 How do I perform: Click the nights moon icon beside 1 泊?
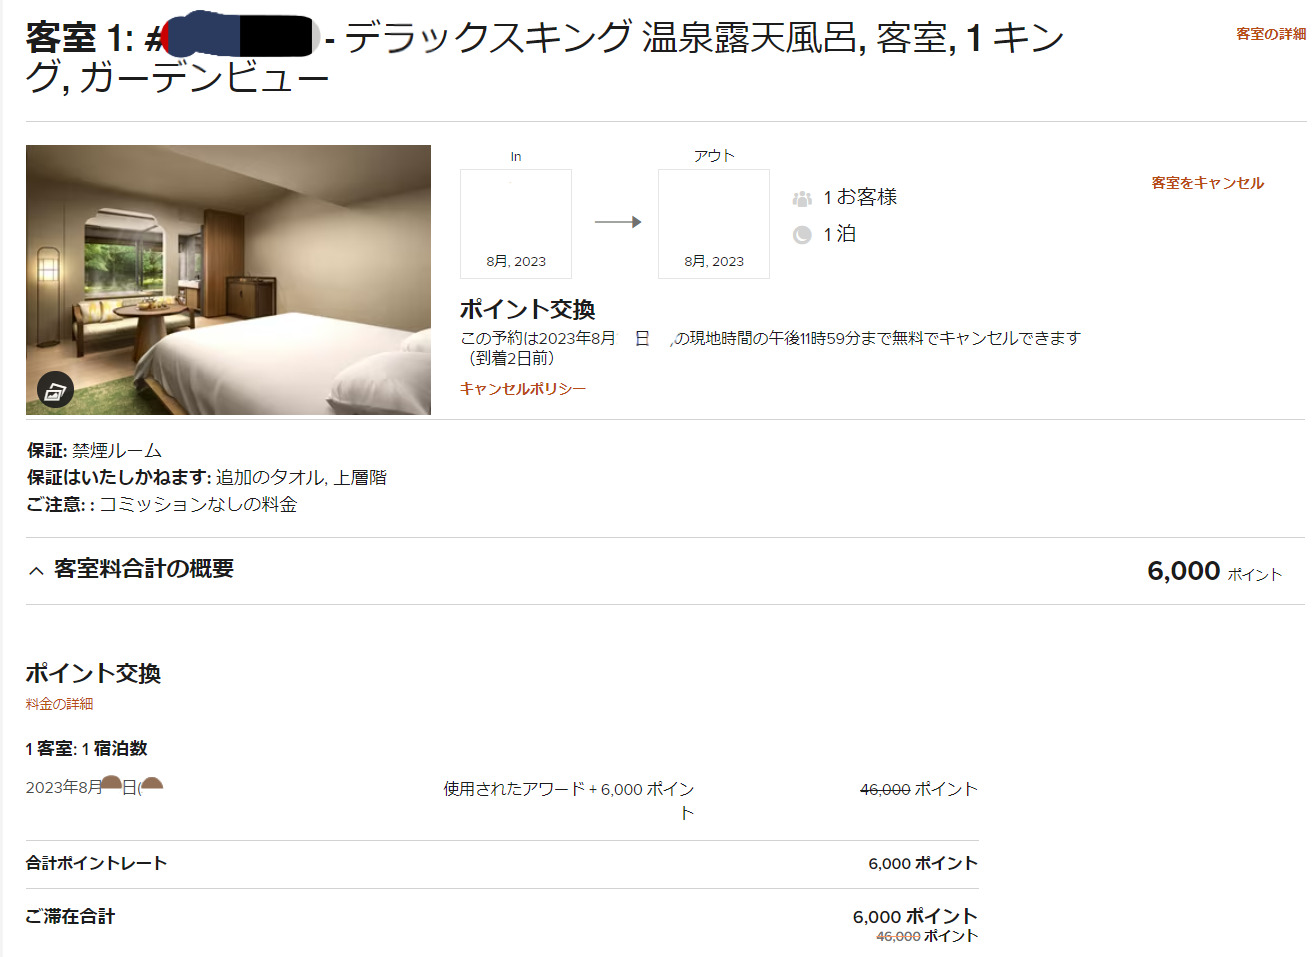(802, 235)
